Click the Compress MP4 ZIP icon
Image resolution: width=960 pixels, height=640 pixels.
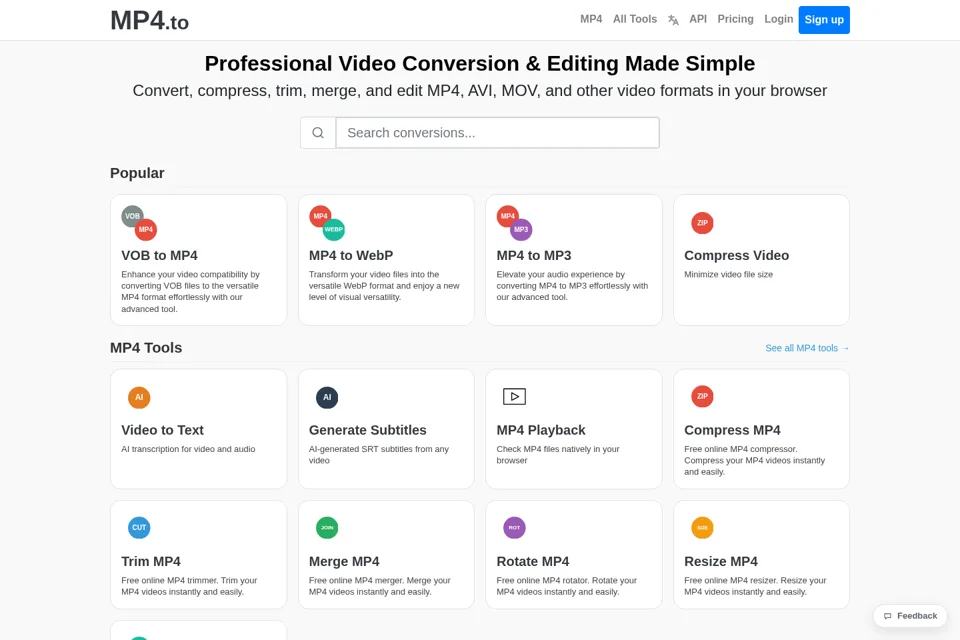pyautogui.click(x=702, y=396)
